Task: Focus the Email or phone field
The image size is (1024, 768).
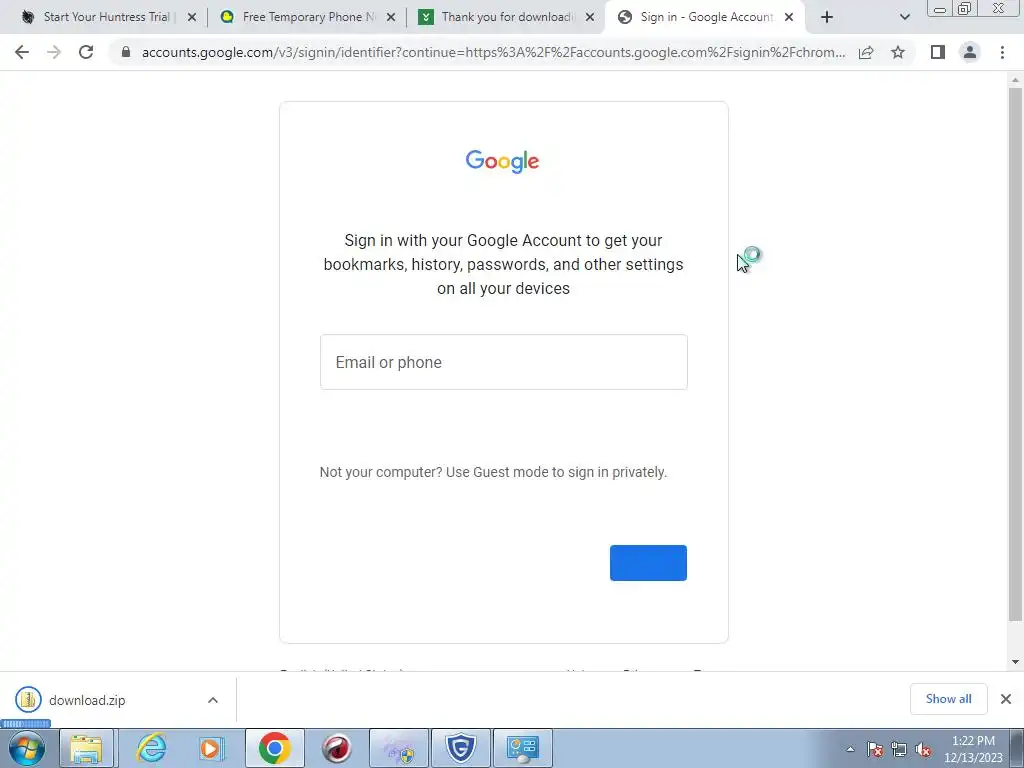Action: click(x=504, y=362)
